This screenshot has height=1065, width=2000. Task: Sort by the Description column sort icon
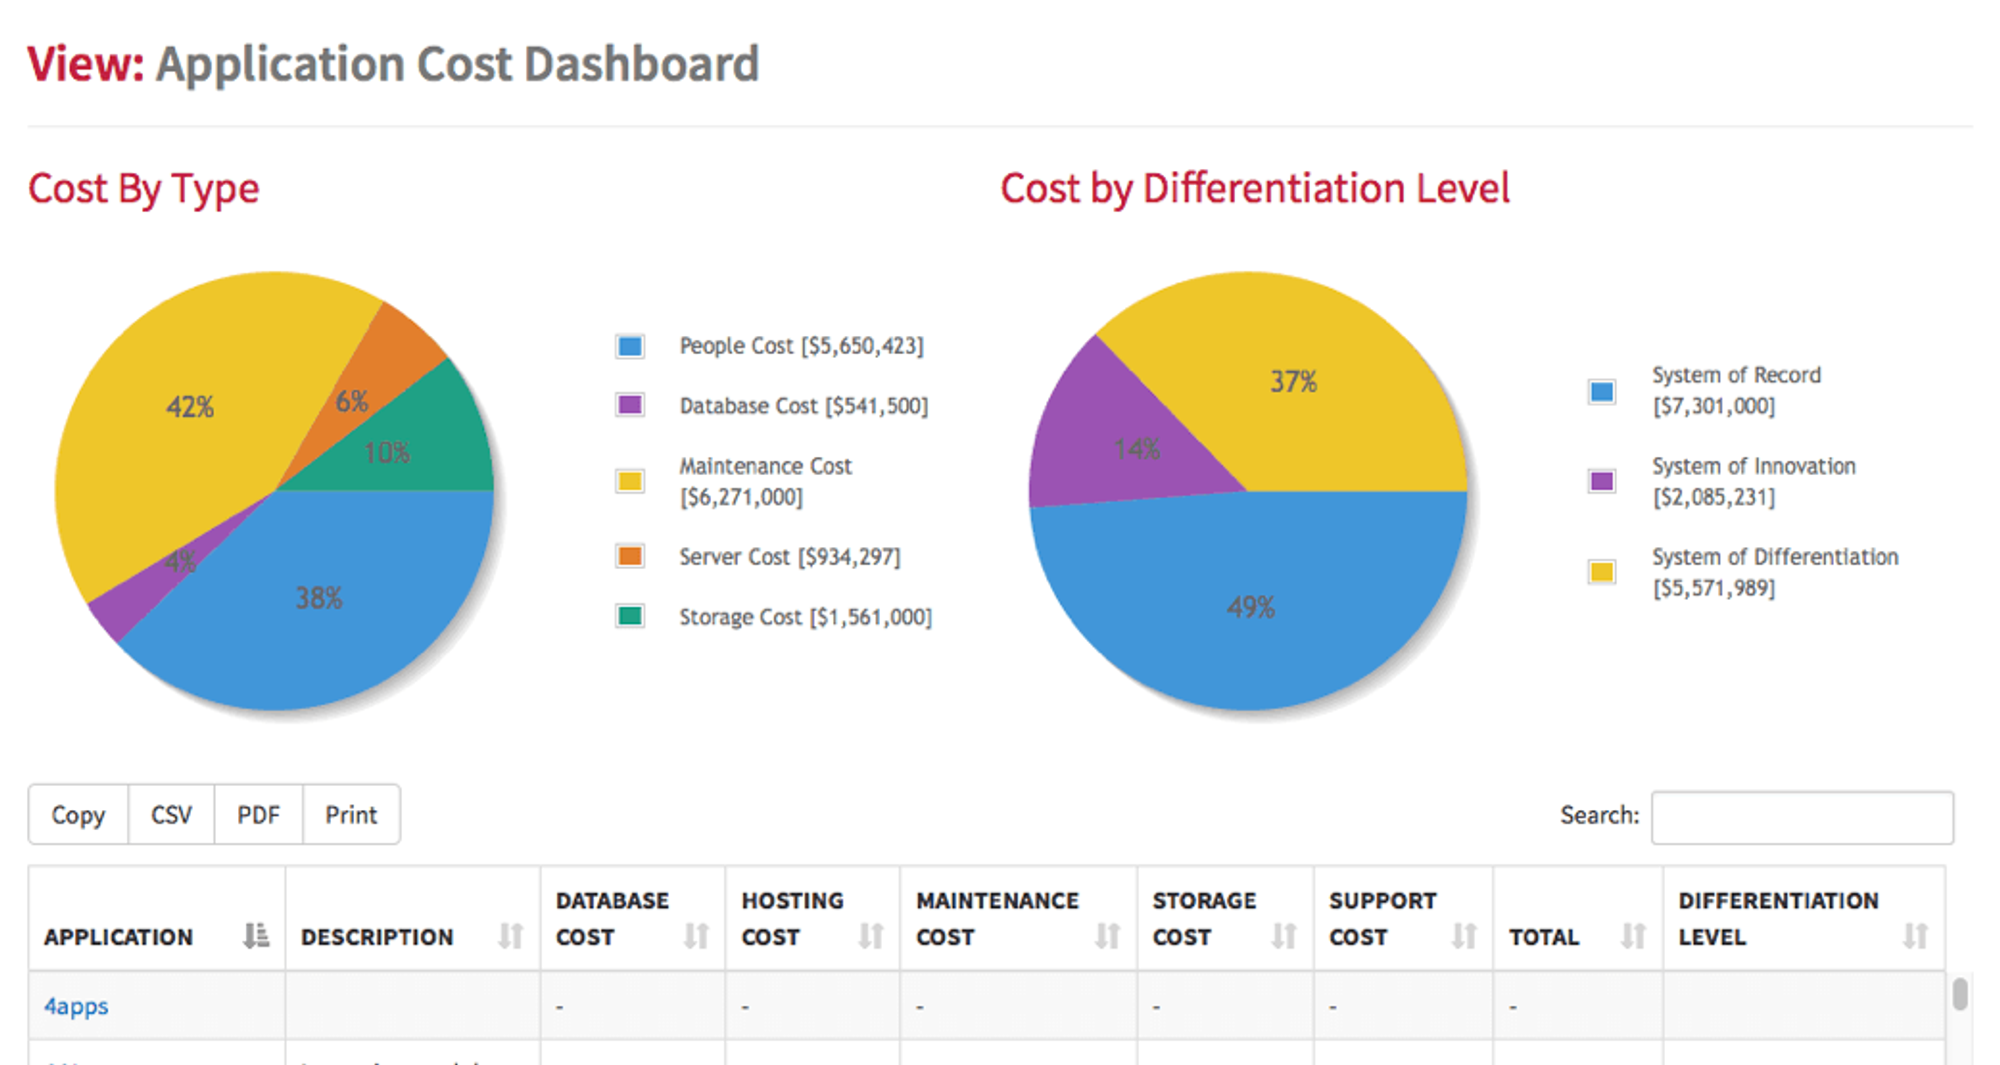(511, 936)
